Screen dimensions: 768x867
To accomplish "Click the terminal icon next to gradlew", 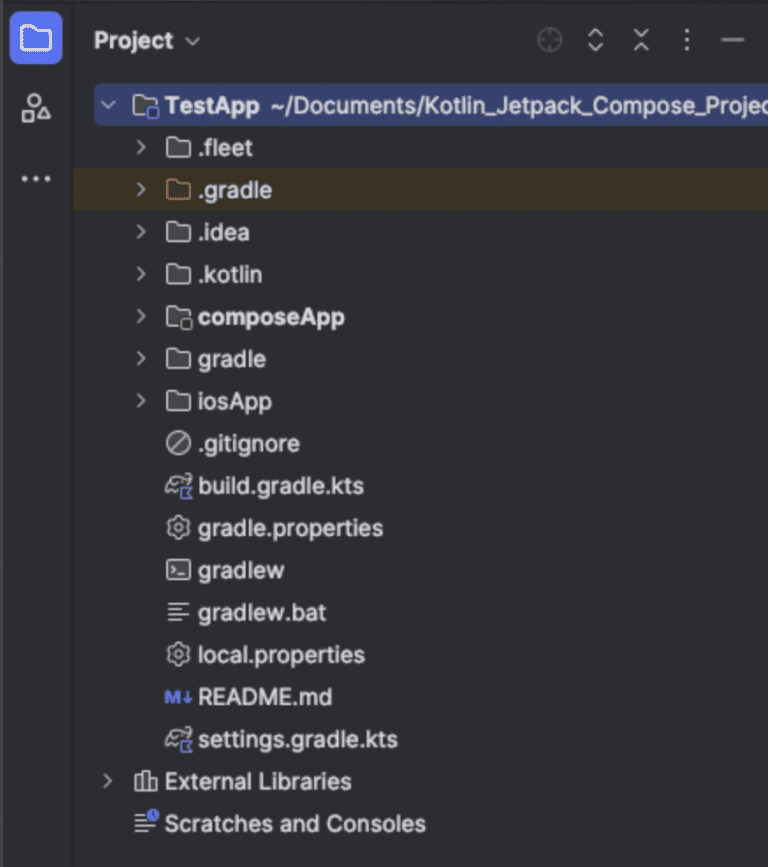I will 178,570.
